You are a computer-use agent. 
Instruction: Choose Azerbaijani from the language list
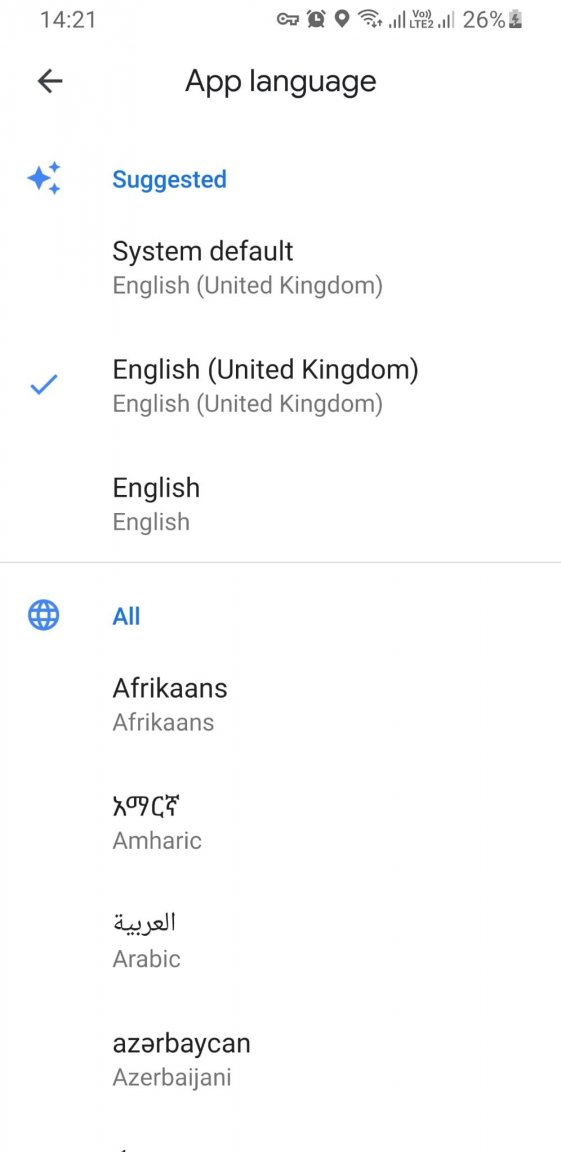(x=280, y=1059)
